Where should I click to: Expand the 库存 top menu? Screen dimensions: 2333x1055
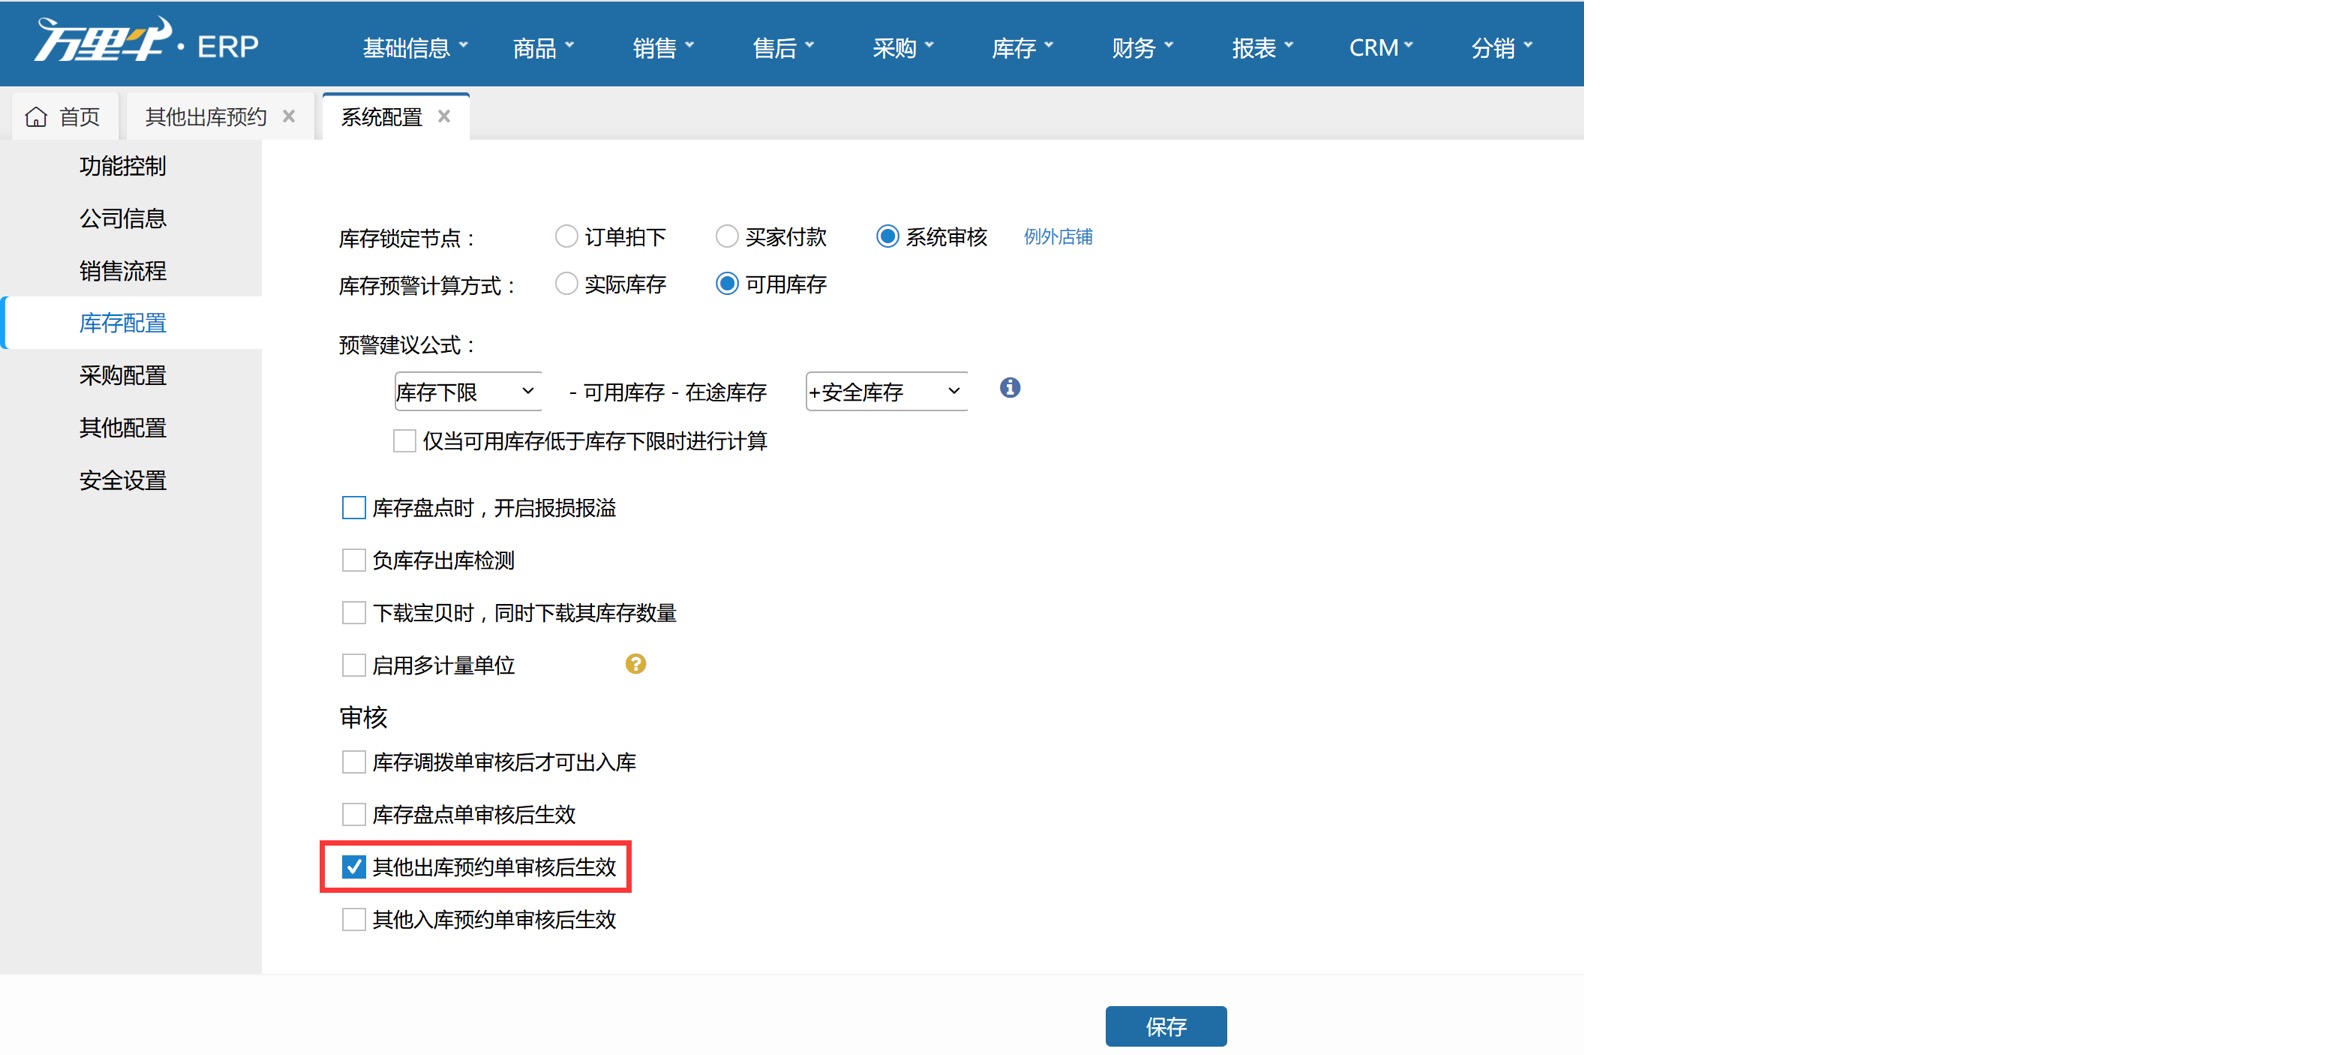point(1022,47)
